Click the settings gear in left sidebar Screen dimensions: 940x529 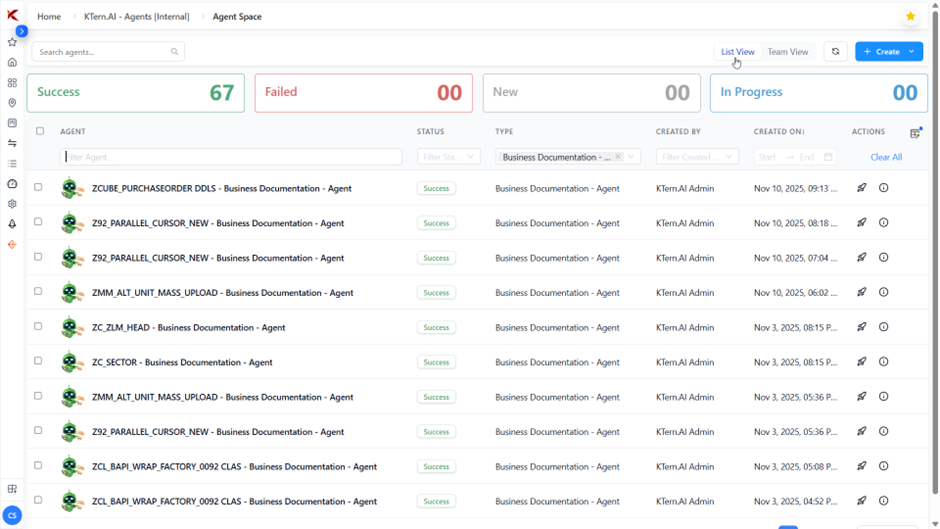tap(12, 204)
